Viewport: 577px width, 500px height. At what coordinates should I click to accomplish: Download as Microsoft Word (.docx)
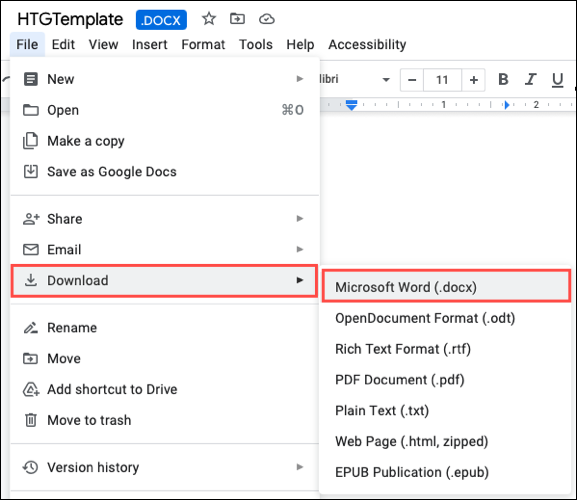(x=446, y=287)
